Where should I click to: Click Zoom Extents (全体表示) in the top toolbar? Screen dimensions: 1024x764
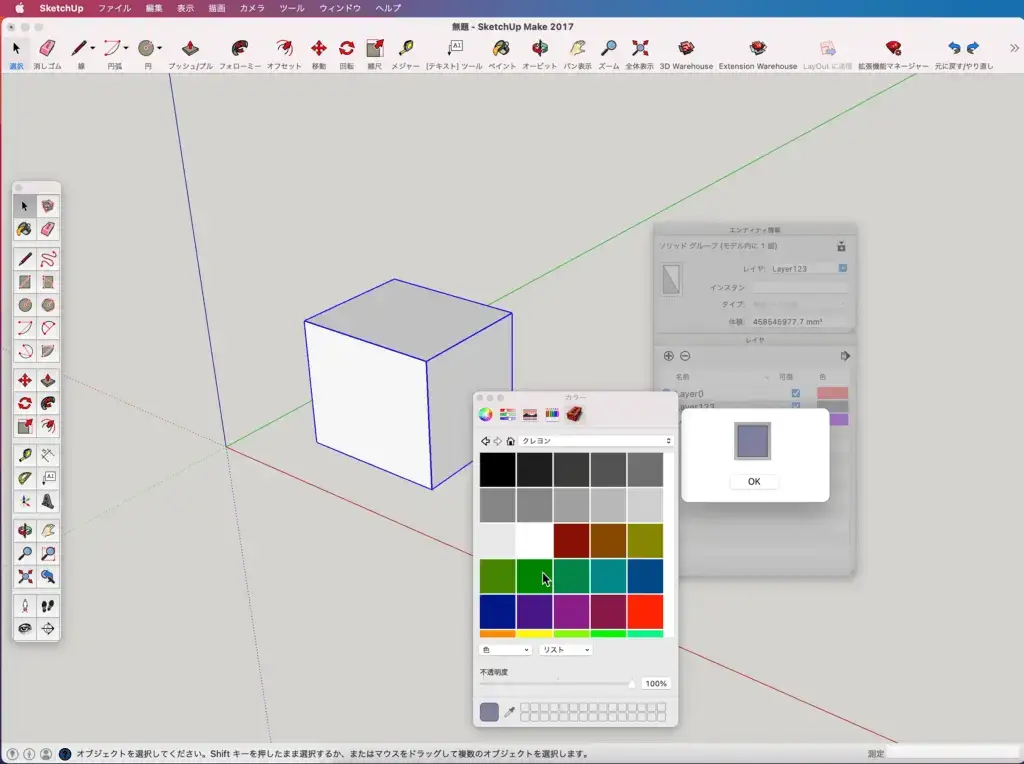click(x=639, y=54)
